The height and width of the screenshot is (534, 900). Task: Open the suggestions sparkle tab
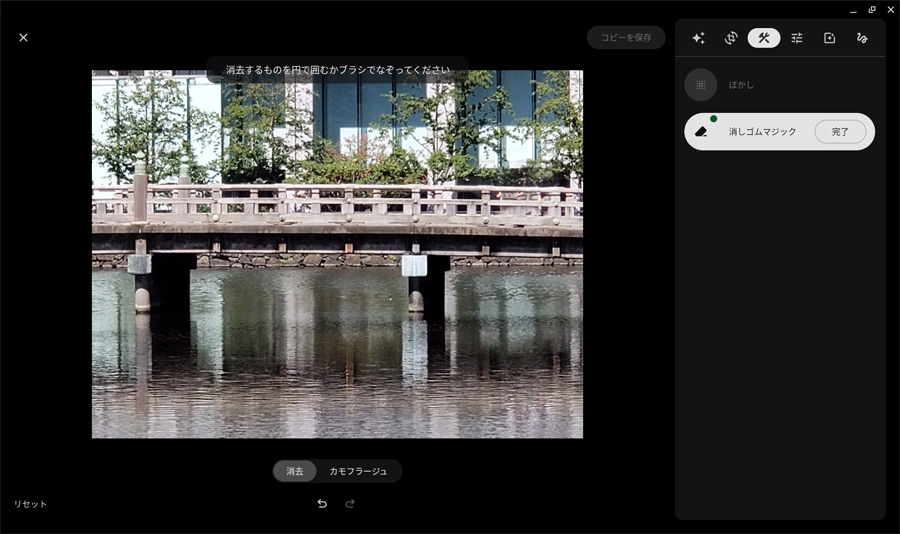[698, 38]
